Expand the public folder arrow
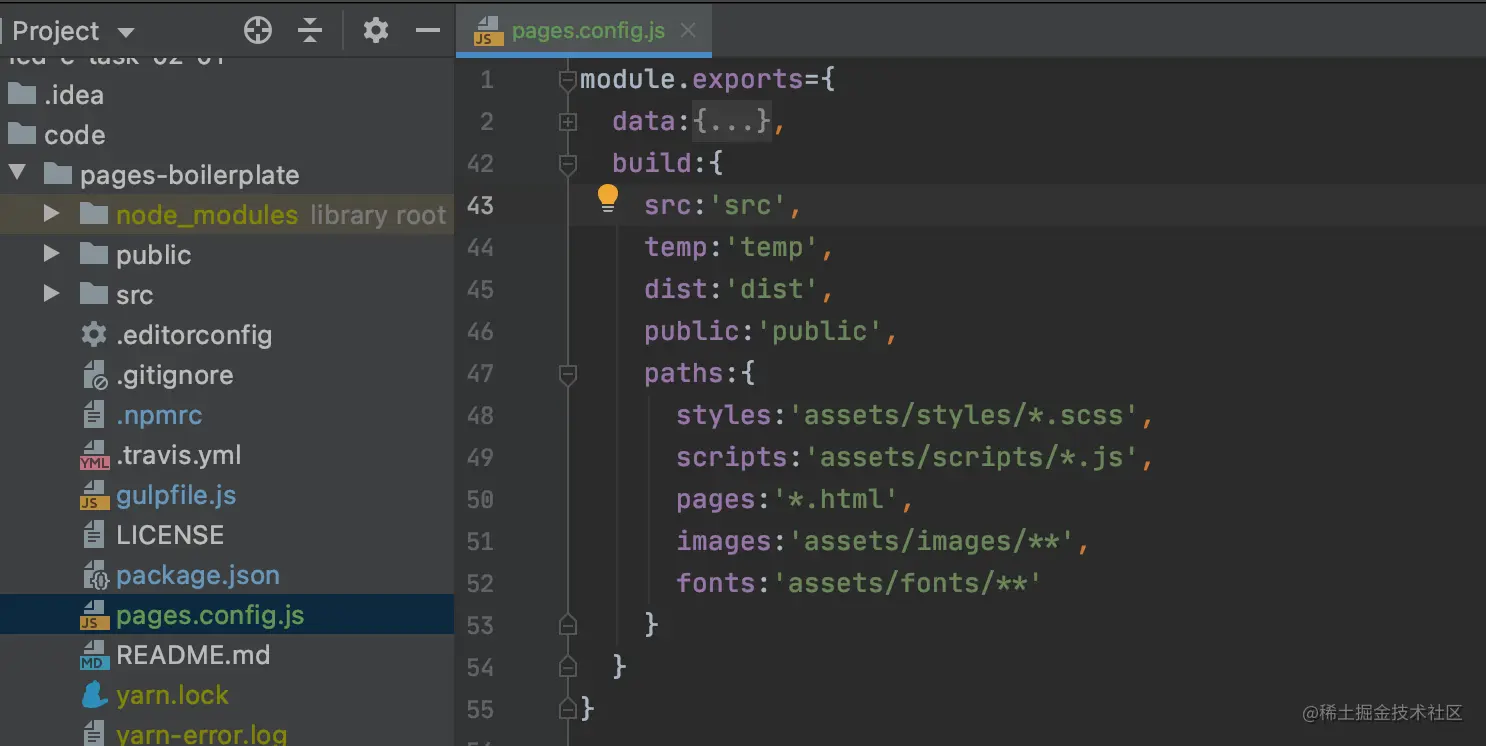Image resolution: width=1486 pixels, height=746 pixels. coord(52,254)
